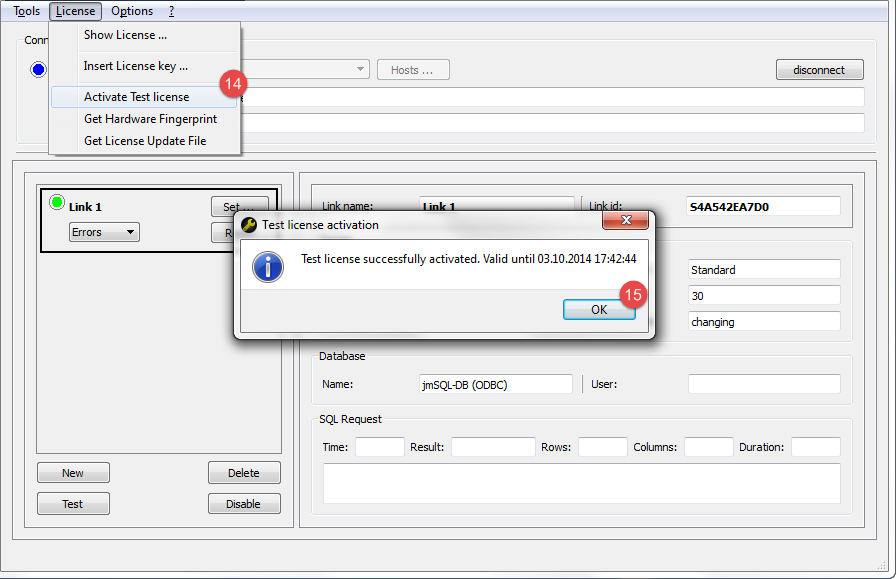Delete the selected link
896x579 pixels.
pyautogui.click(x=244, y=472)
